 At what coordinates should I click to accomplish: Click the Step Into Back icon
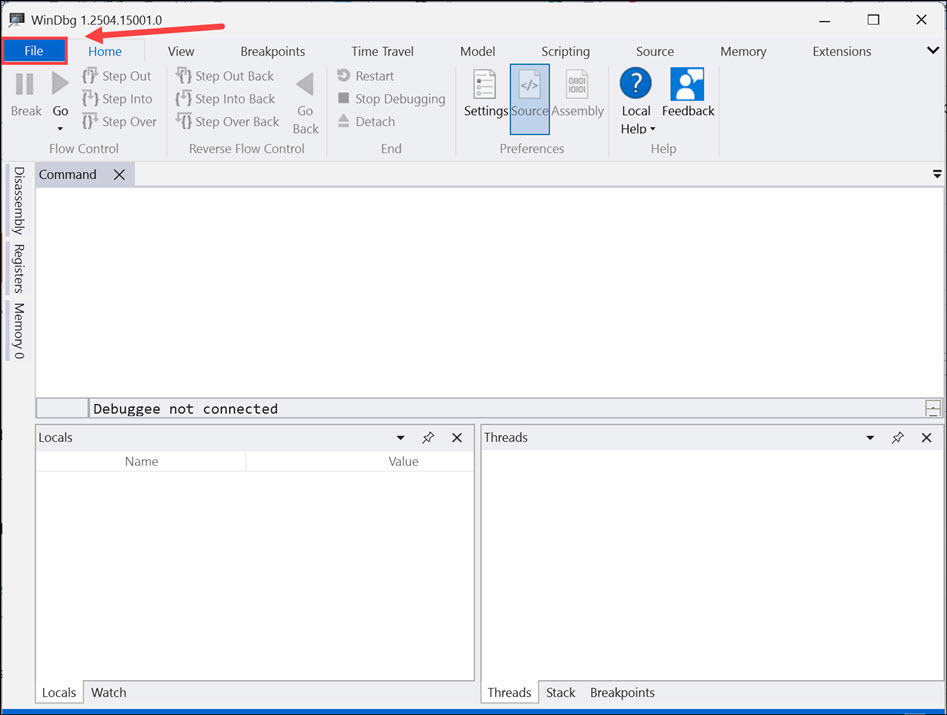(184, 98)
